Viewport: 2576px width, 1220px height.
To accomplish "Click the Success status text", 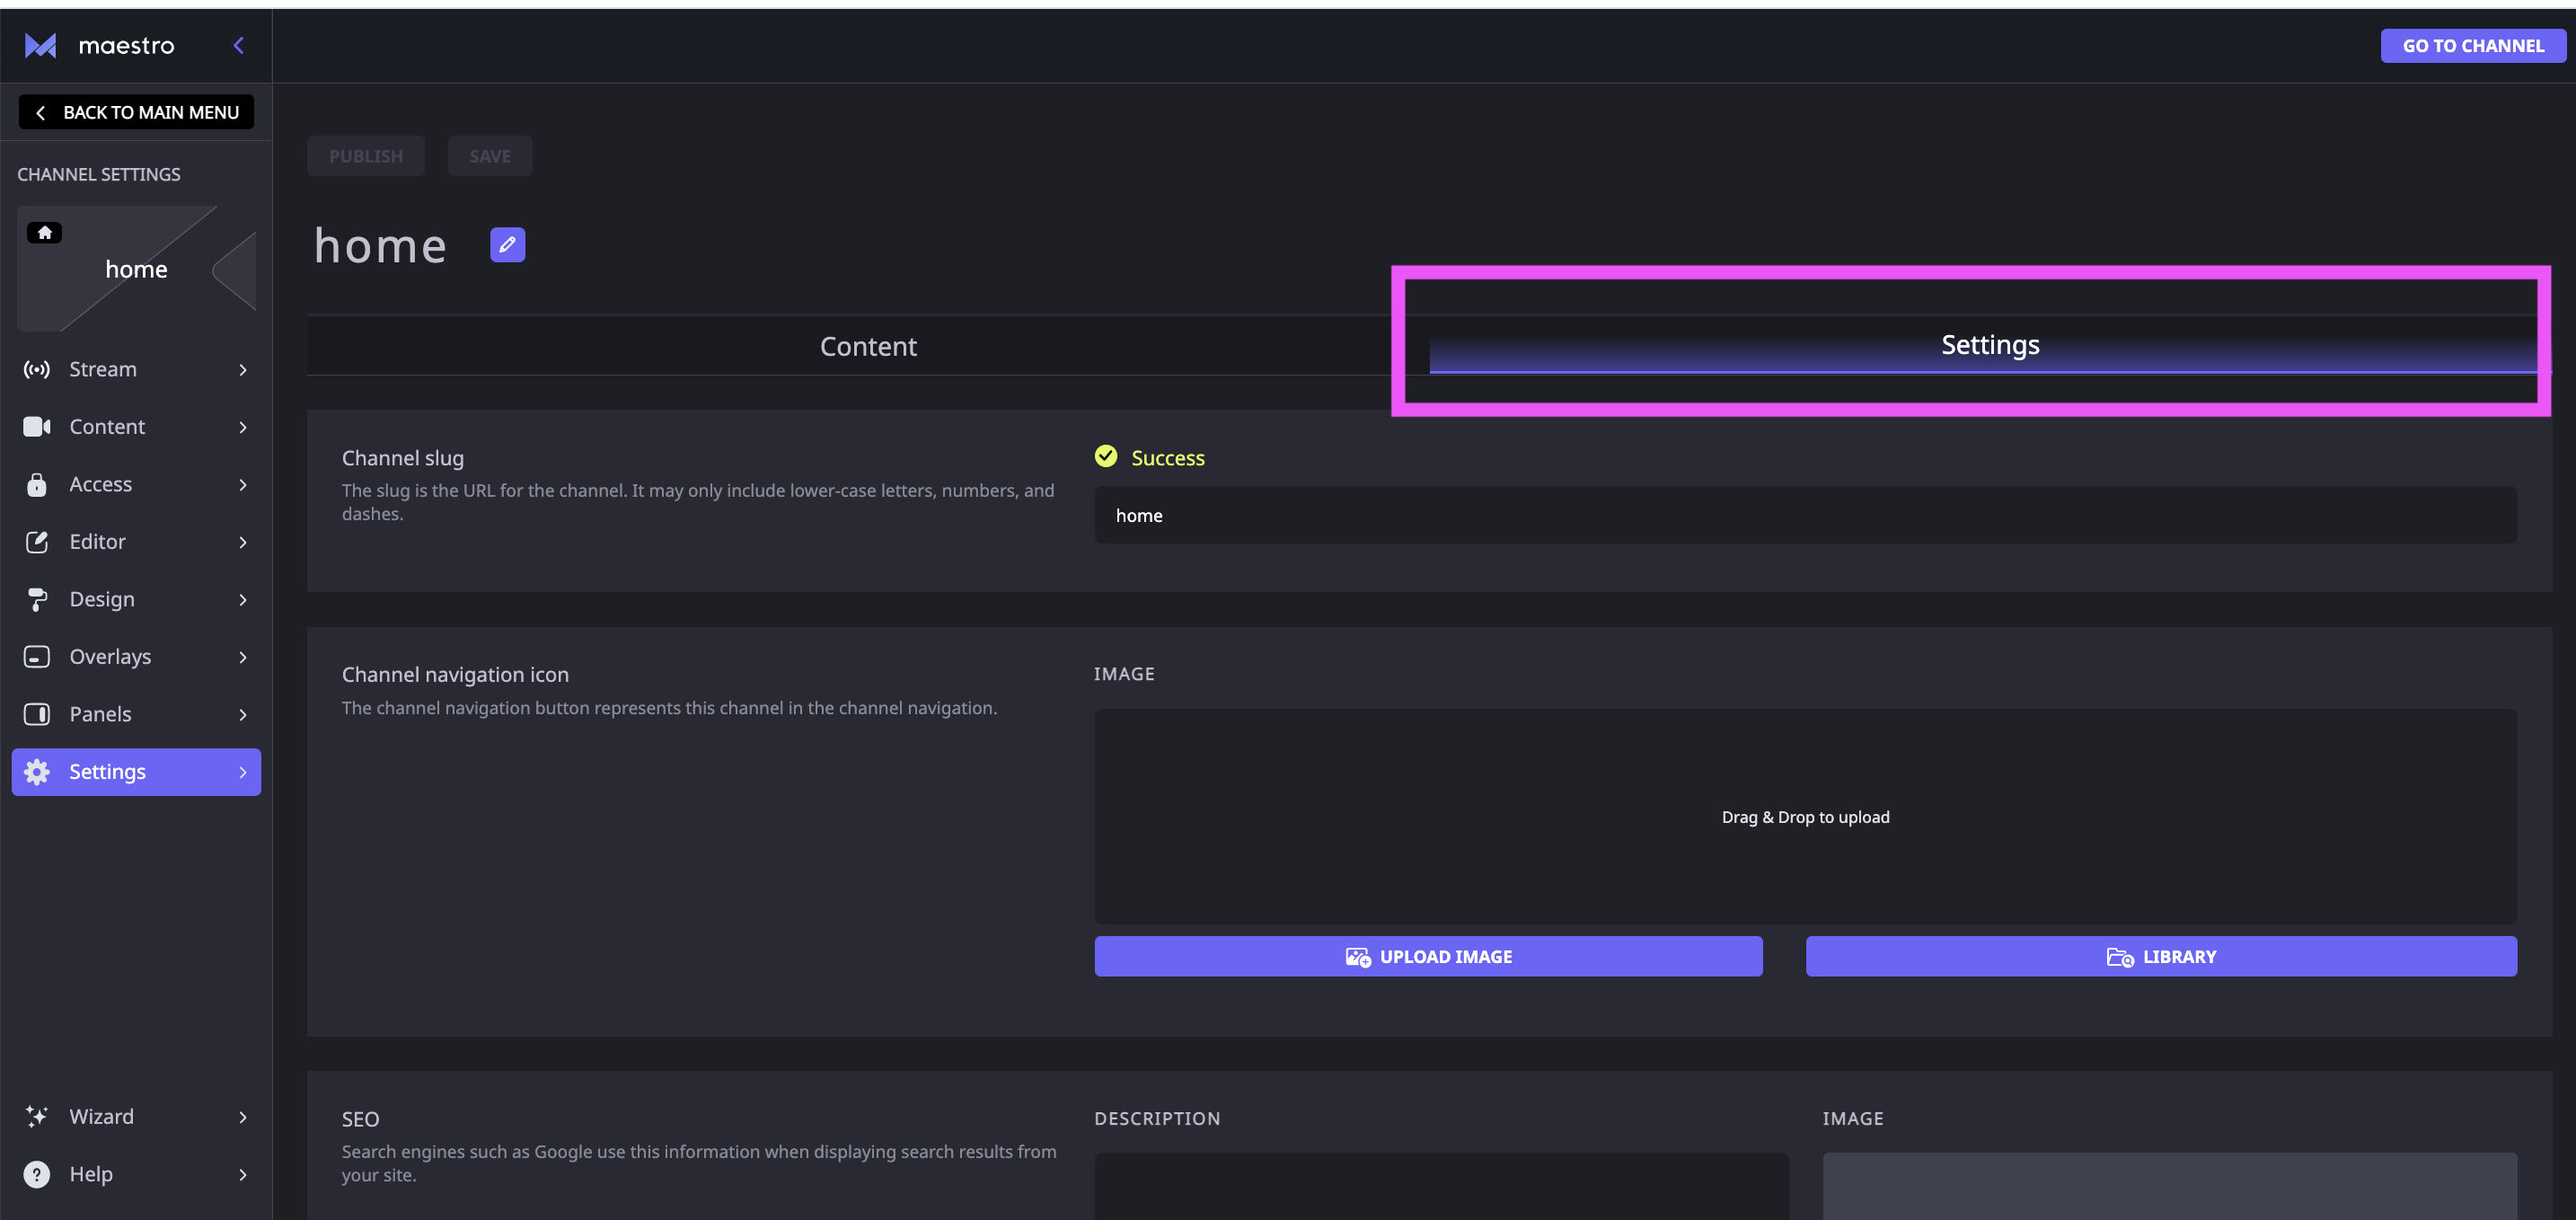I will (1168, 458).
